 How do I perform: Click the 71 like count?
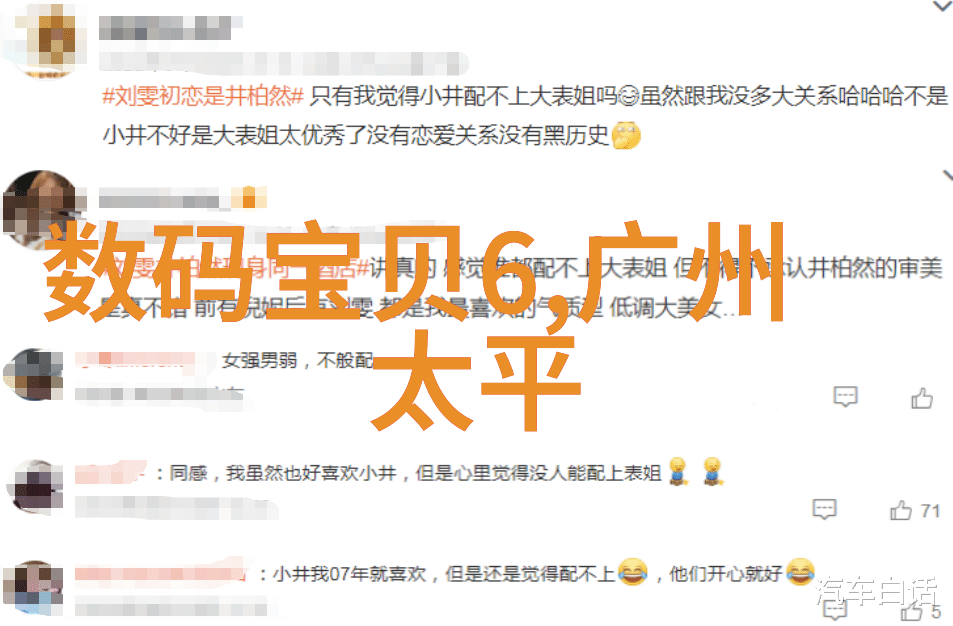930,511
